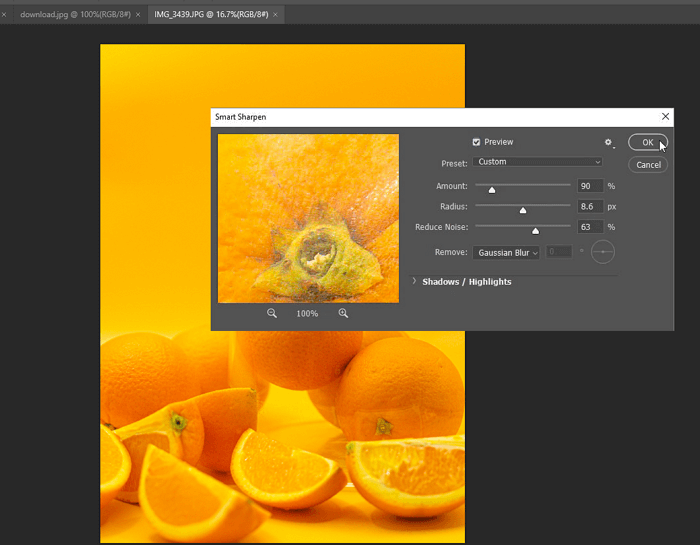The width and height of the screenshot is (700, 545).
Task: Click the orange preview thumbnail
Action: click(x=308, y=218)
